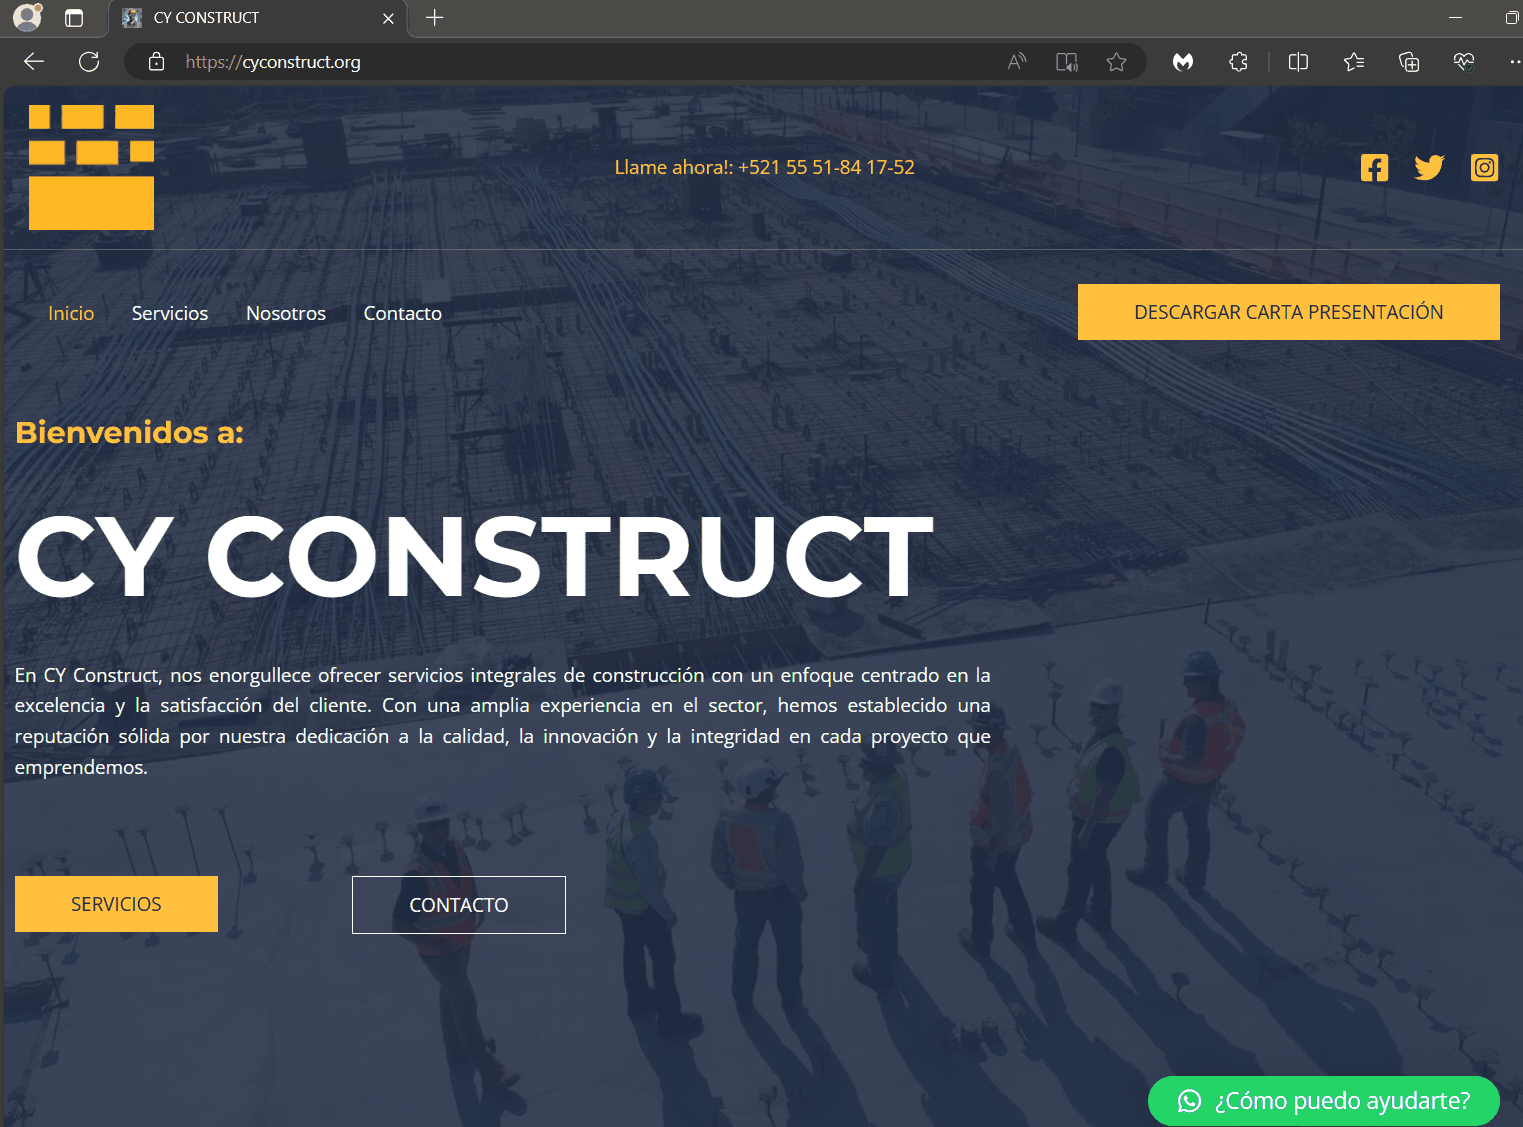Open the ¿Cómo puedo ayudarte? WhatsApp chat
1523x1127 pixels.
click(1323, 1101)
